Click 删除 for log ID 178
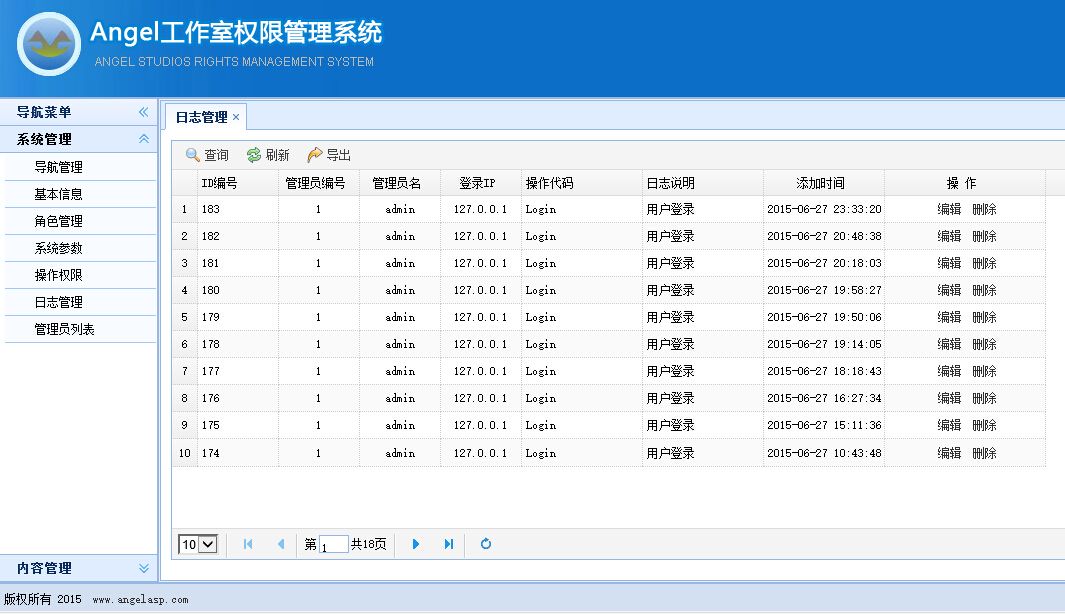The width and height of the screenshot is (1065, 614). coord(984,344)
